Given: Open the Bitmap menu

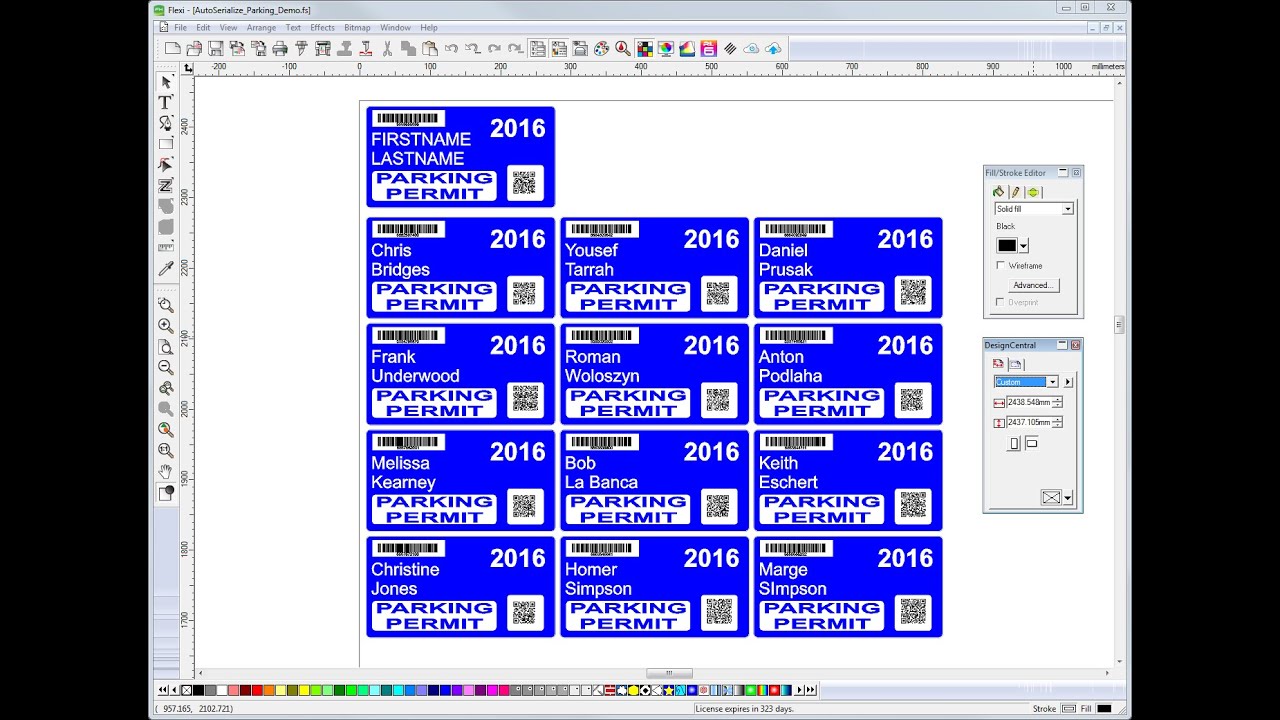Looking at the screenshot, I should (x=357, y=28).
